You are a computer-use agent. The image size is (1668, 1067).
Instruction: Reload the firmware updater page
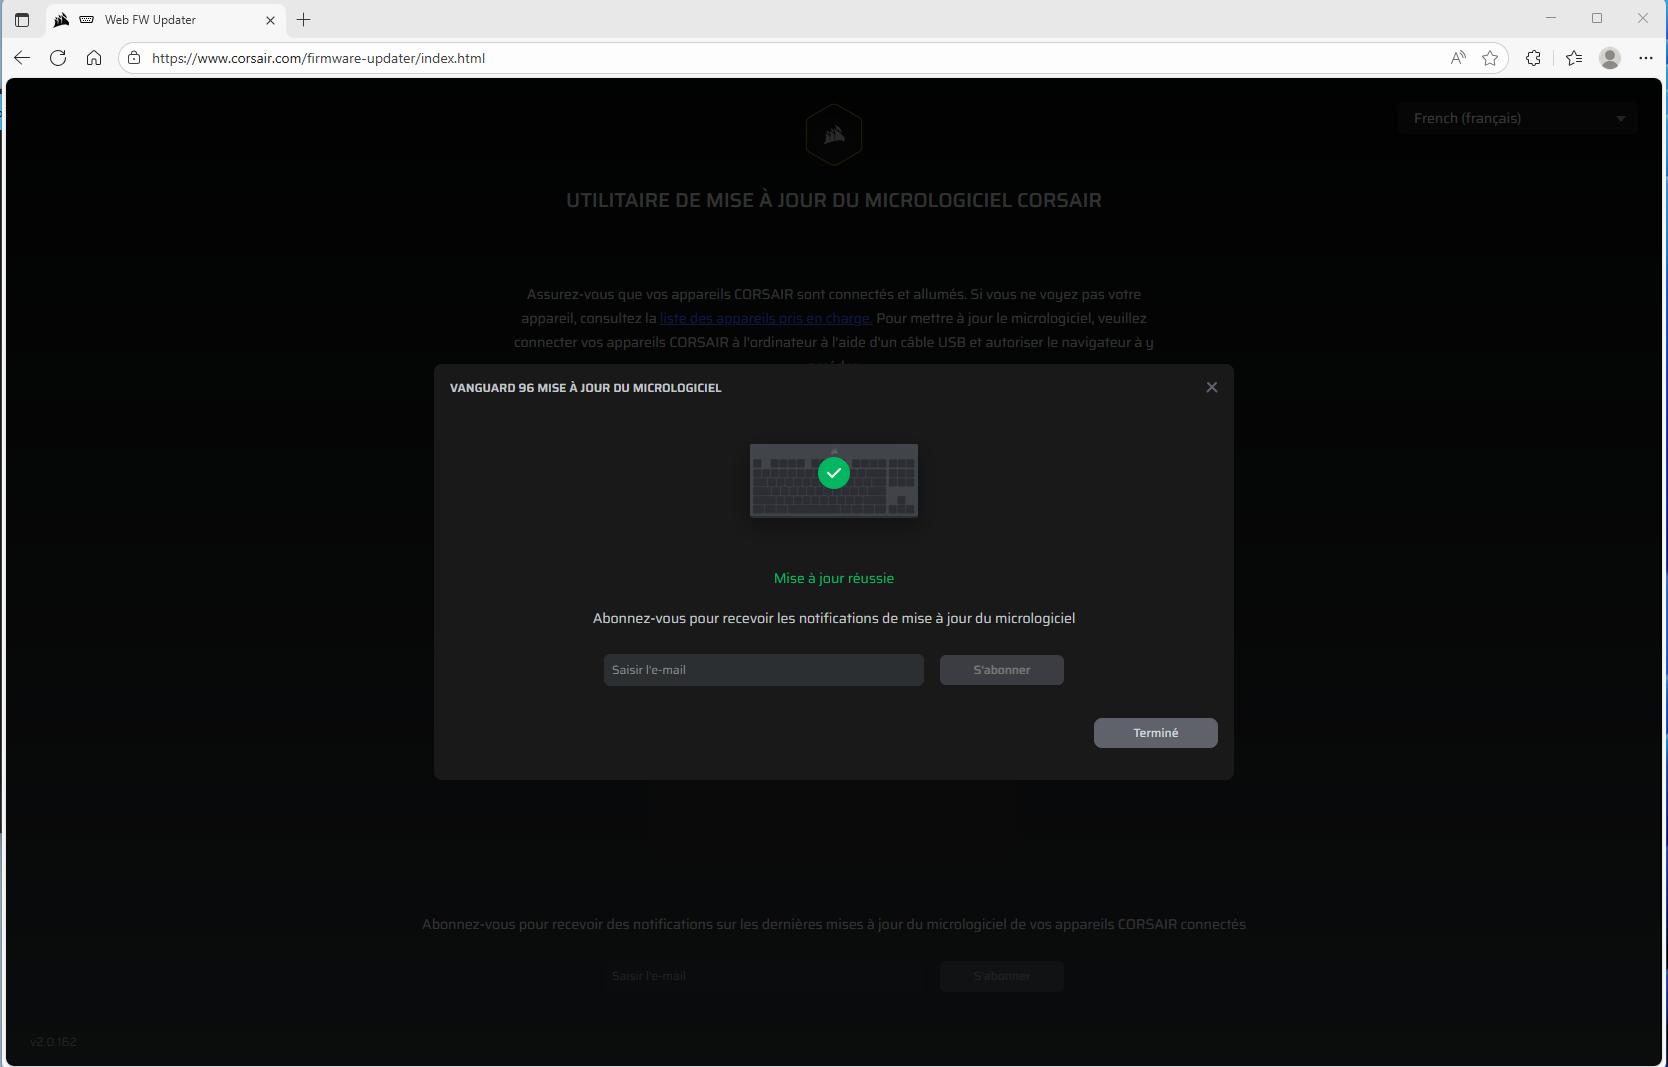coord(58,58)
